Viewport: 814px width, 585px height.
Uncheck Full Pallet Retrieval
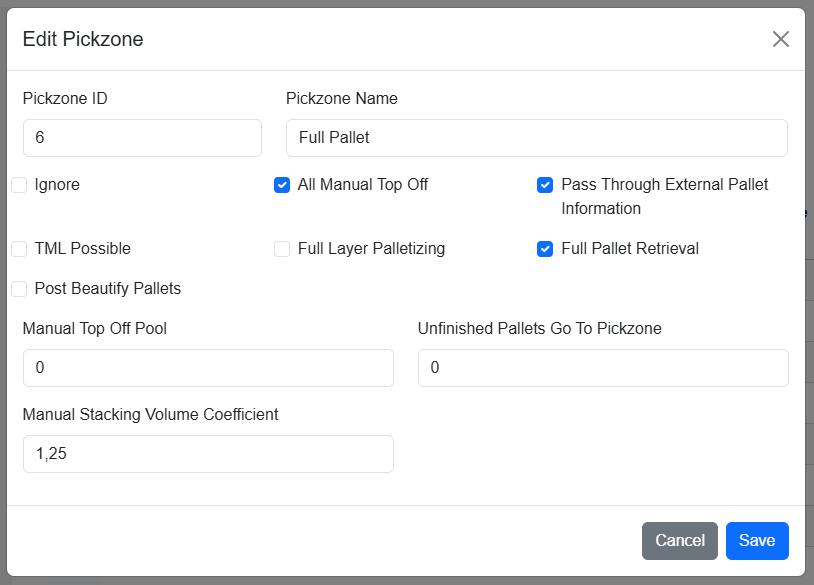pos(545,249)
